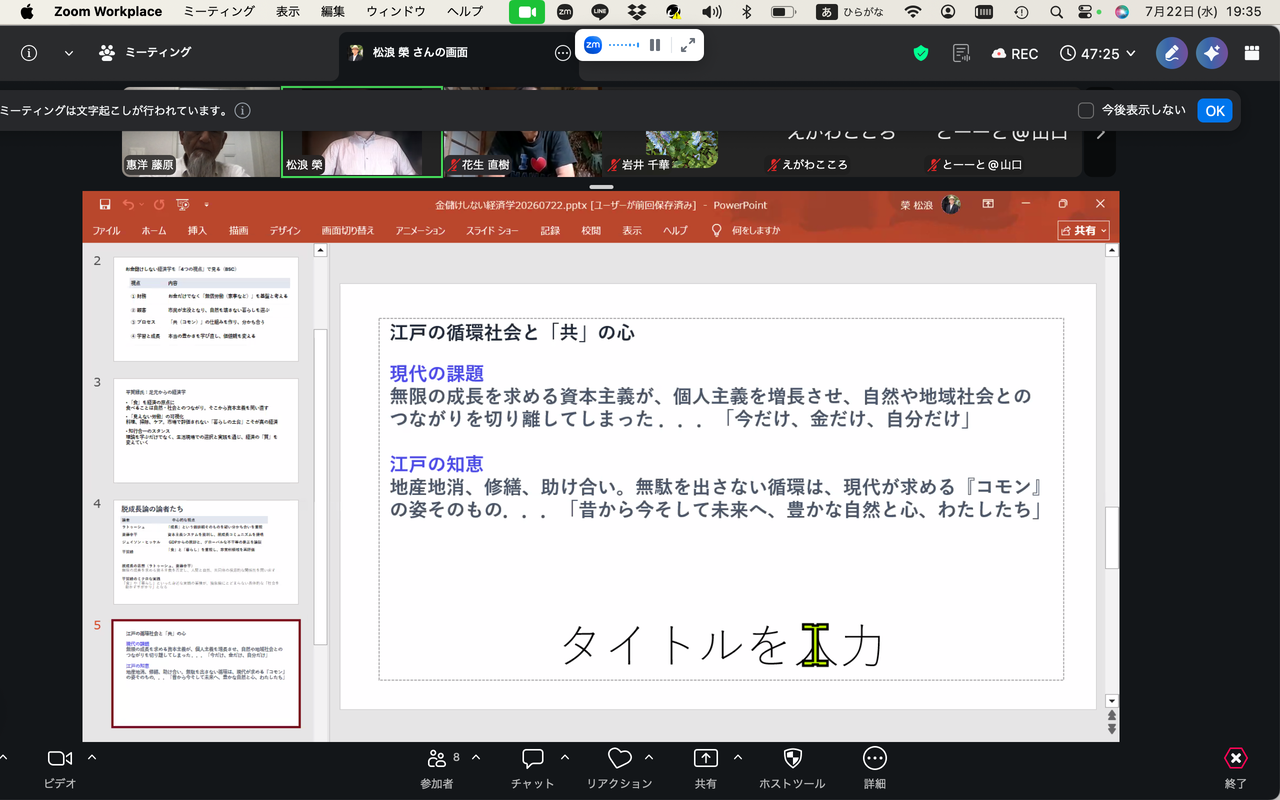This screenshot has width=1280, height=800.
Task: Open the ミーティング button in Zoom header
Action: click(x=146, y=53)
